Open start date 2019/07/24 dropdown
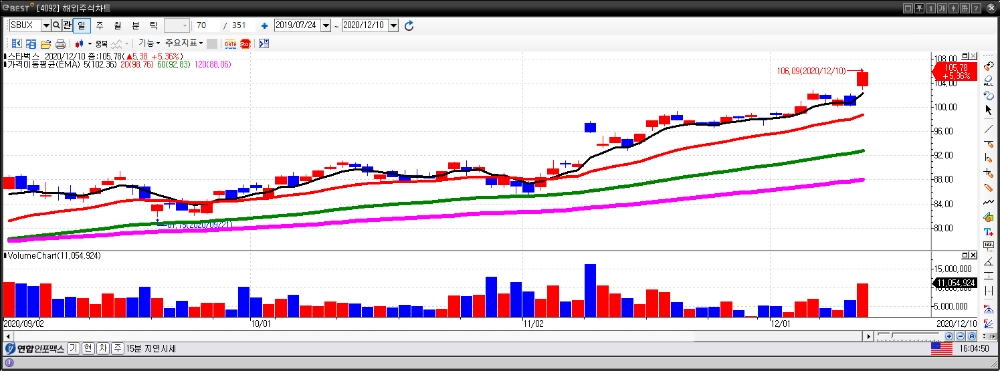 click(x=326, y=25)
